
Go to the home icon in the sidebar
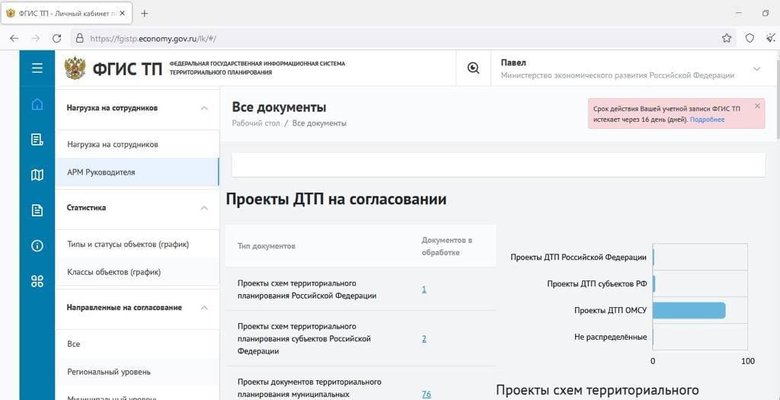pyautogui.click(x=37, y=104)
